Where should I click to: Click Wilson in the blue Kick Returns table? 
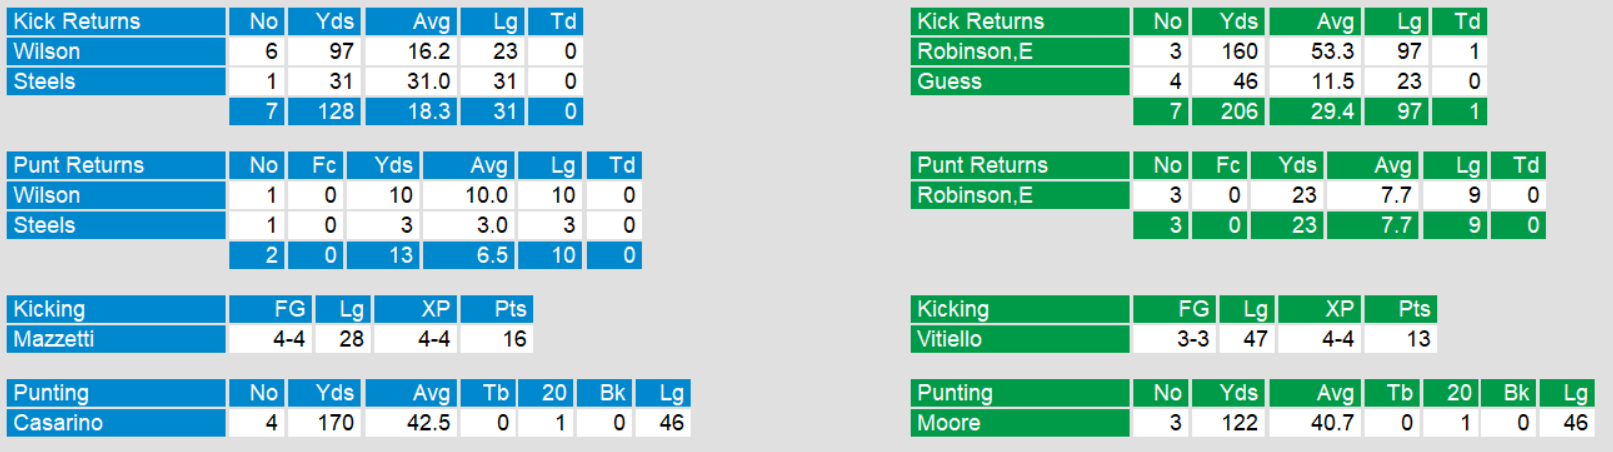coord(47,51)
